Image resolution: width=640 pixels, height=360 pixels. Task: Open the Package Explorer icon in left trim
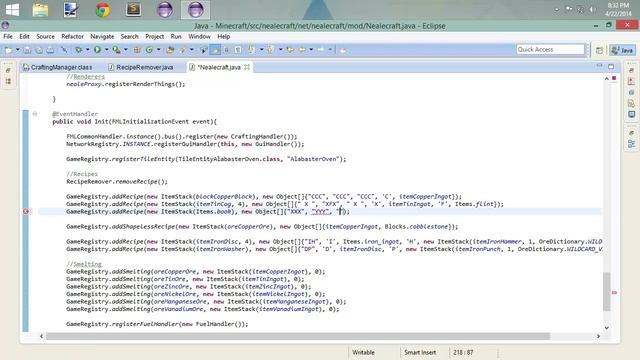point(8,81)
